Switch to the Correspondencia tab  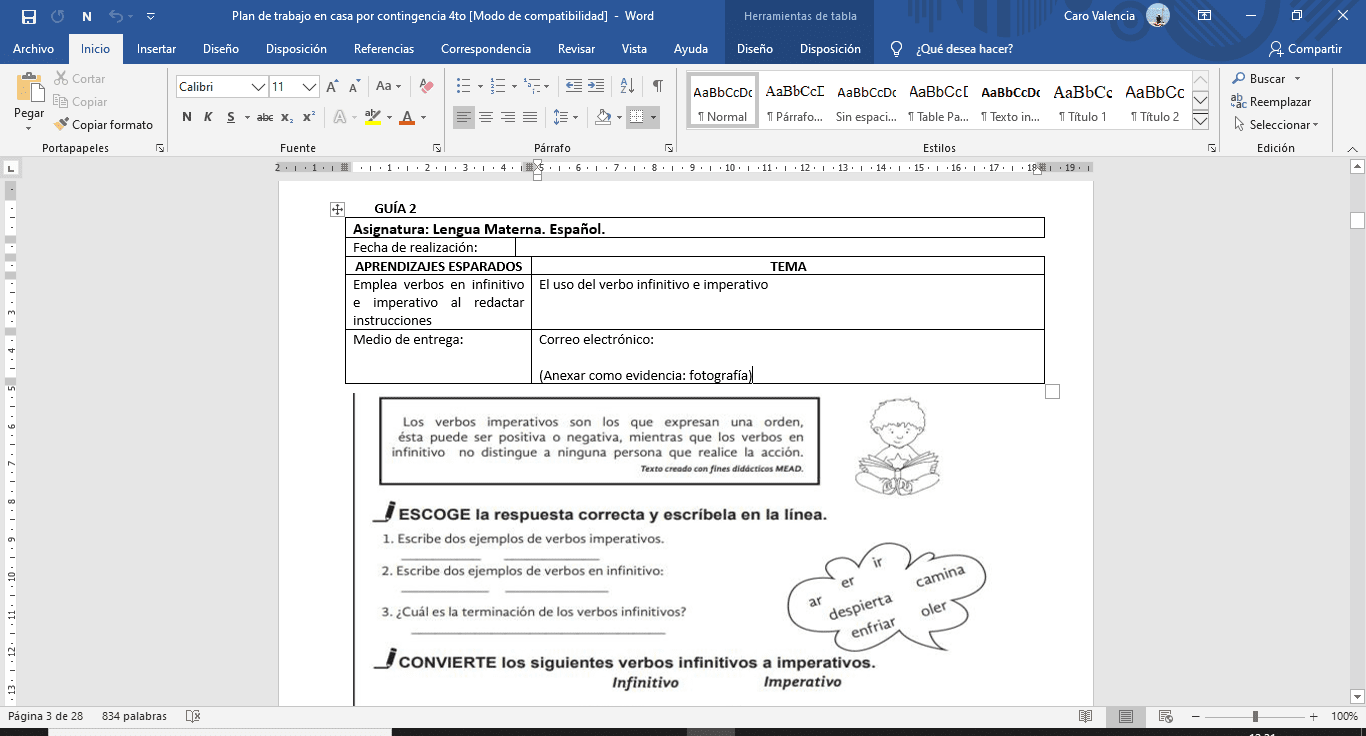(x=486, y=49)
